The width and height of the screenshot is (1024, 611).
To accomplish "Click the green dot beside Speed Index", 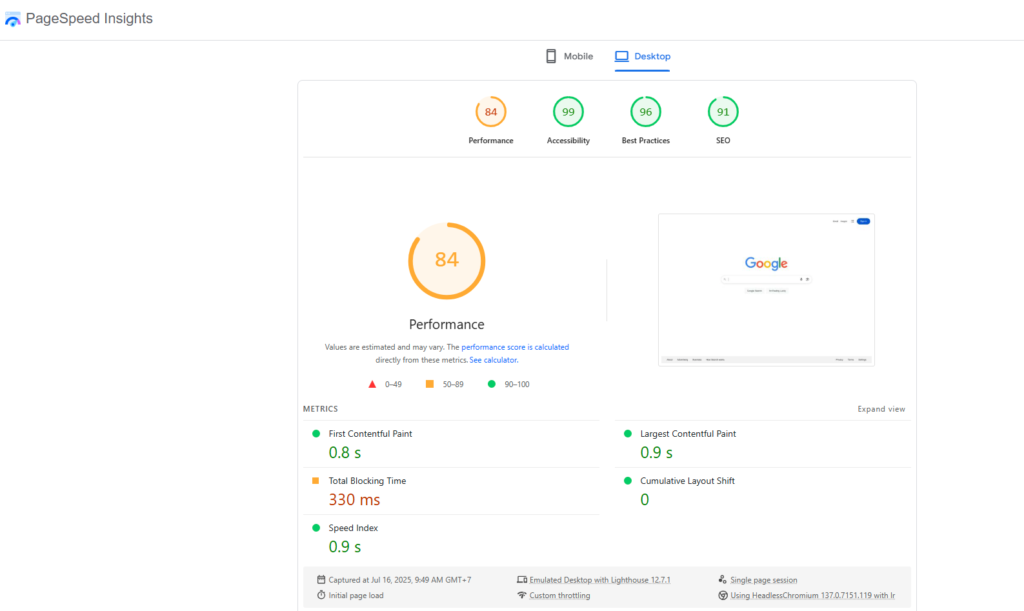I will [316, 527].
